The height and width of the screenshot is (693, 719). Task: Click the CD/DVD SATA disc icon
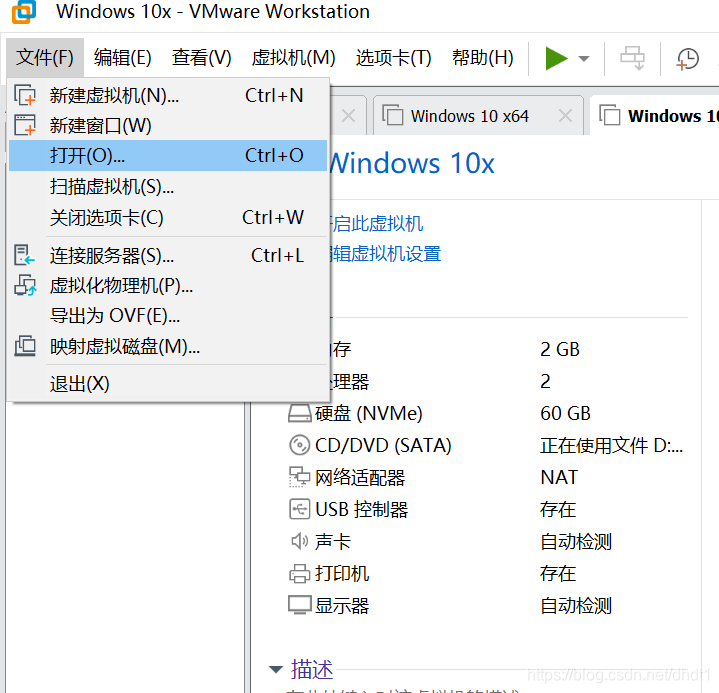299,445
